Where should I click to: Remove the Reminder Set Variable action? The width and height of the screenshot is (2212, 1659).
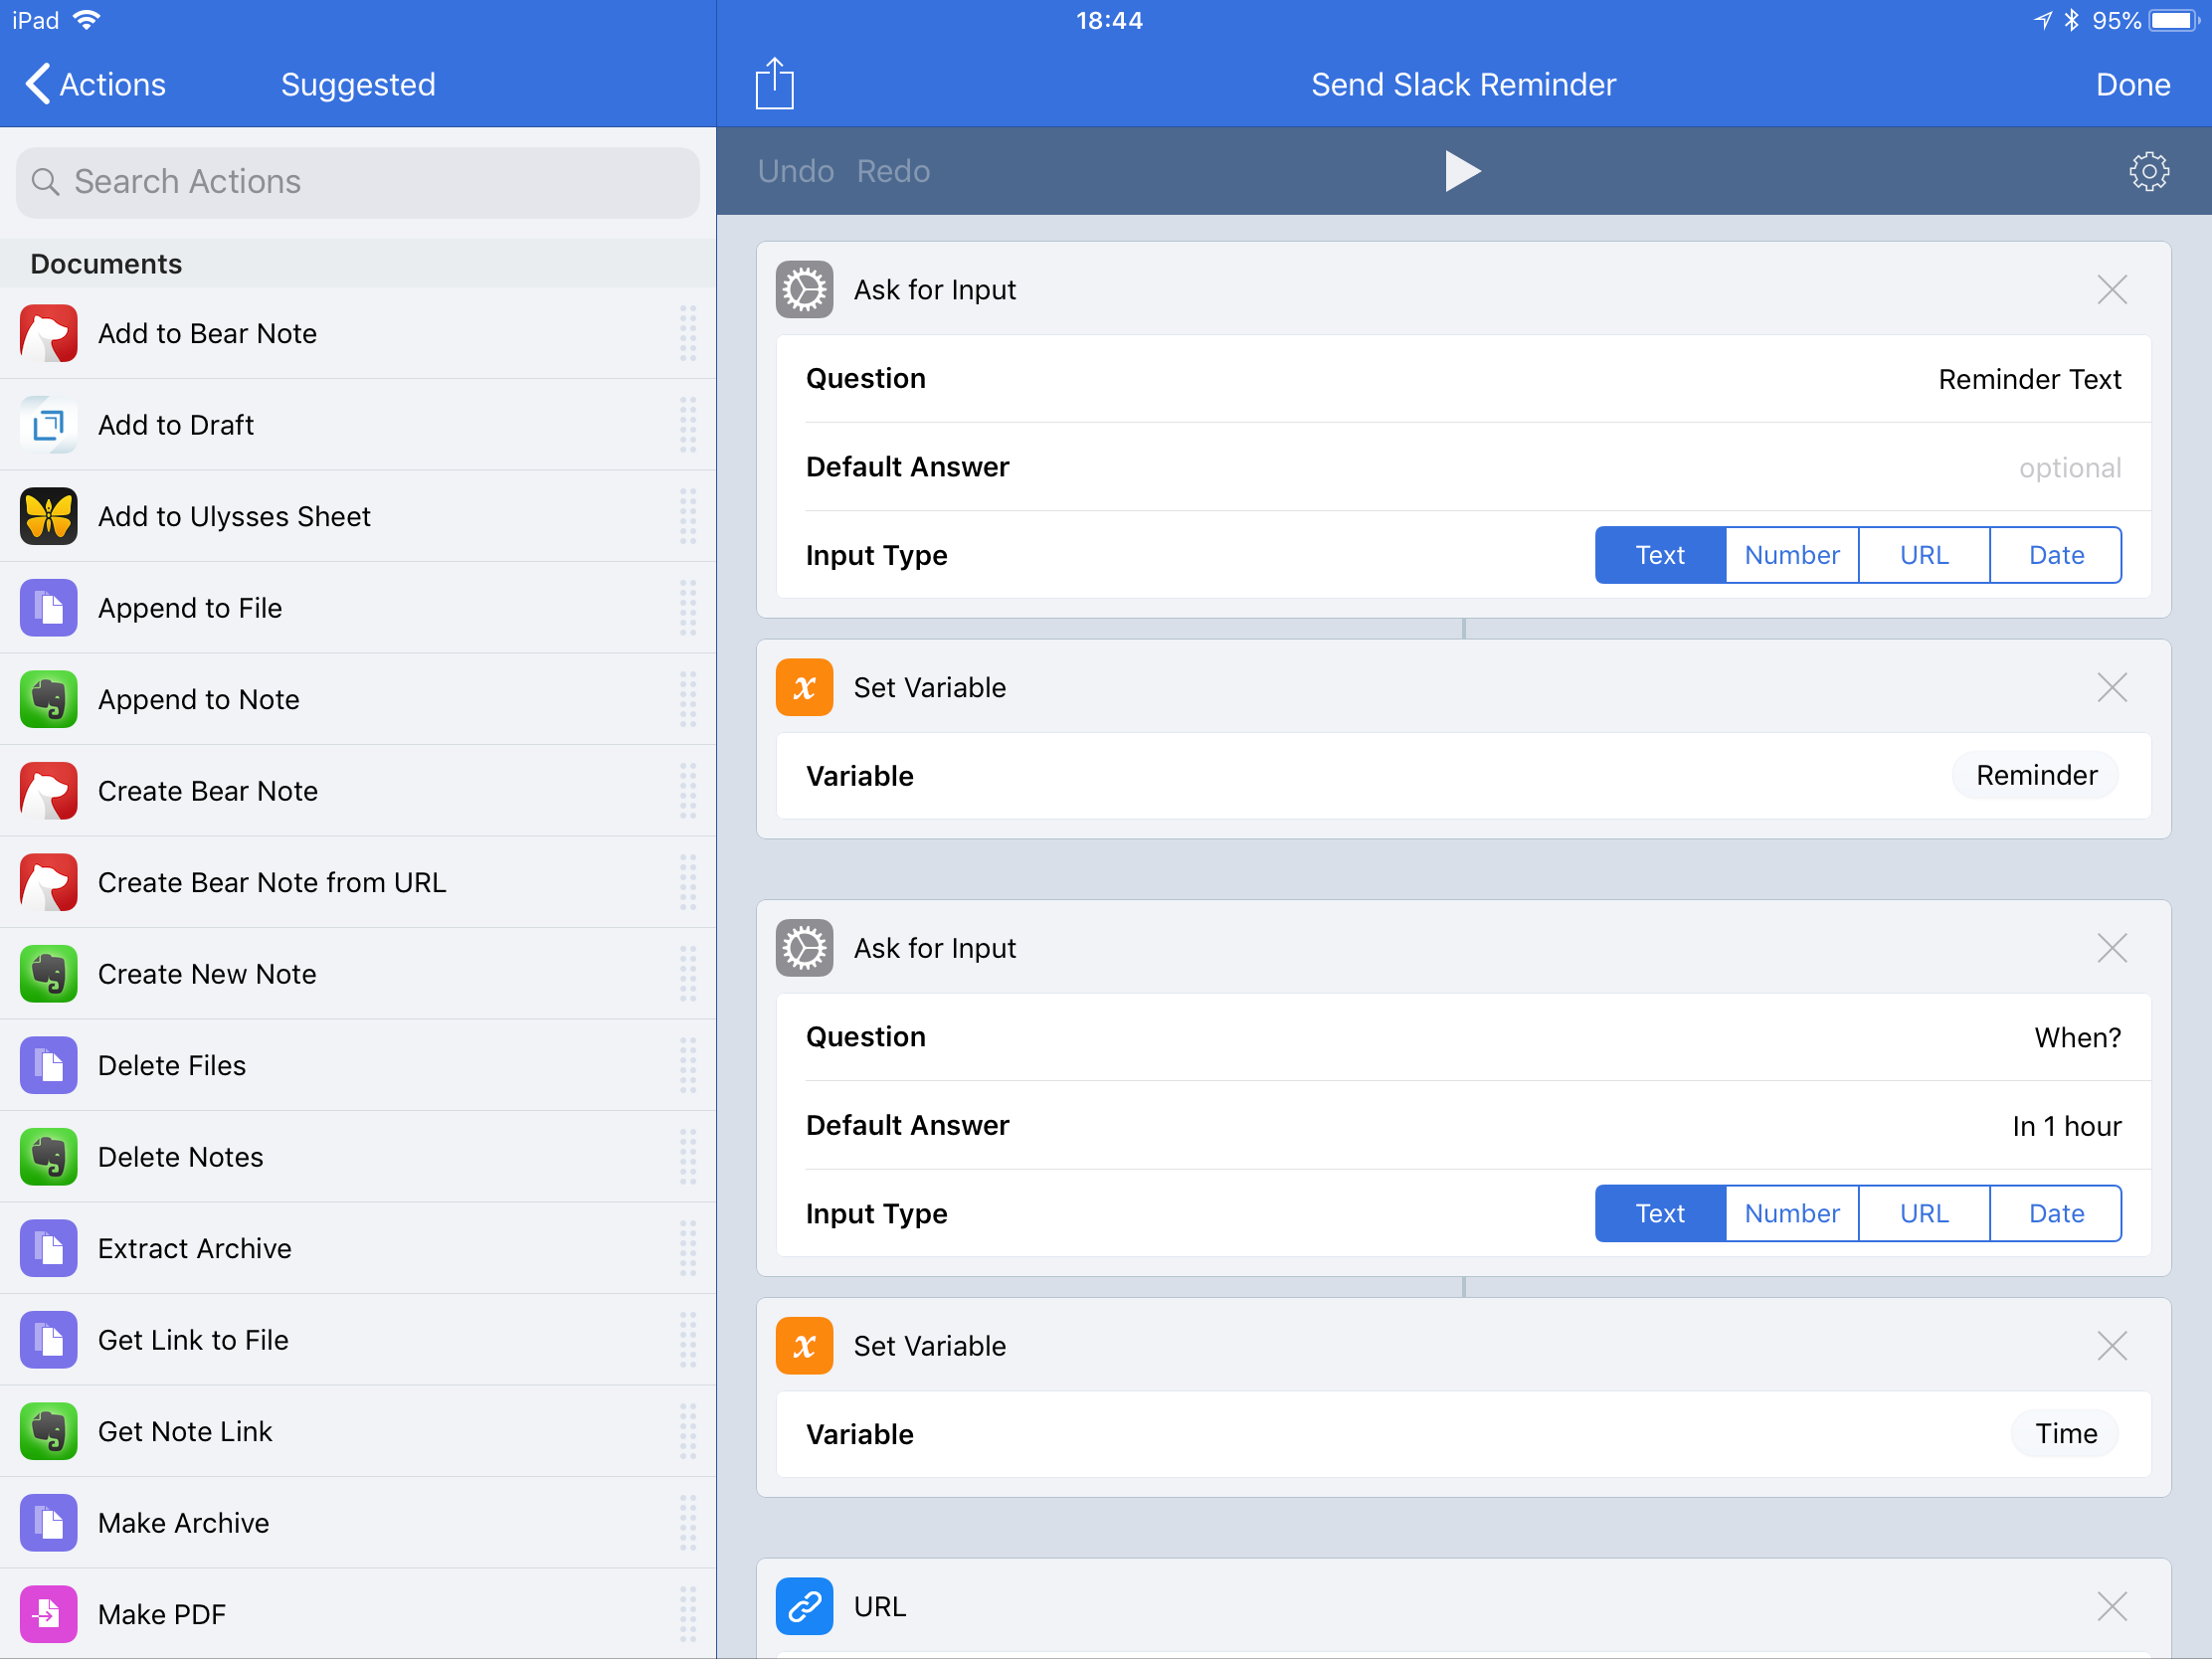[x=2111, y=688]
